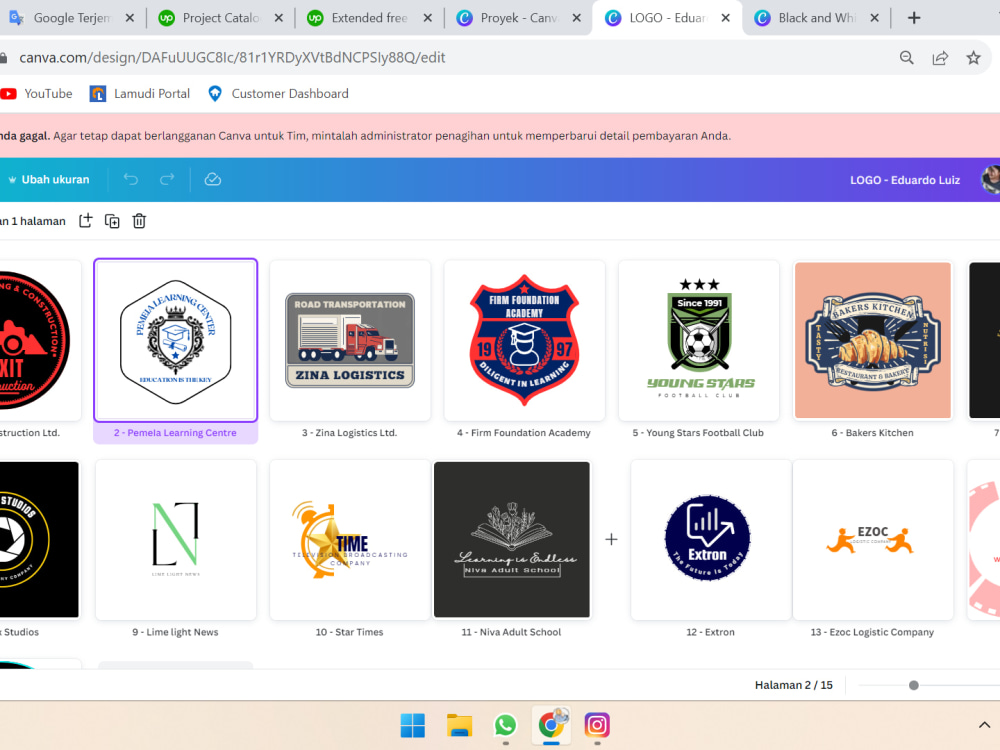This screenshot has height=750, width=1000.
Task: Click the '11 - Niva Adult School' label
Action: (511, 632)
